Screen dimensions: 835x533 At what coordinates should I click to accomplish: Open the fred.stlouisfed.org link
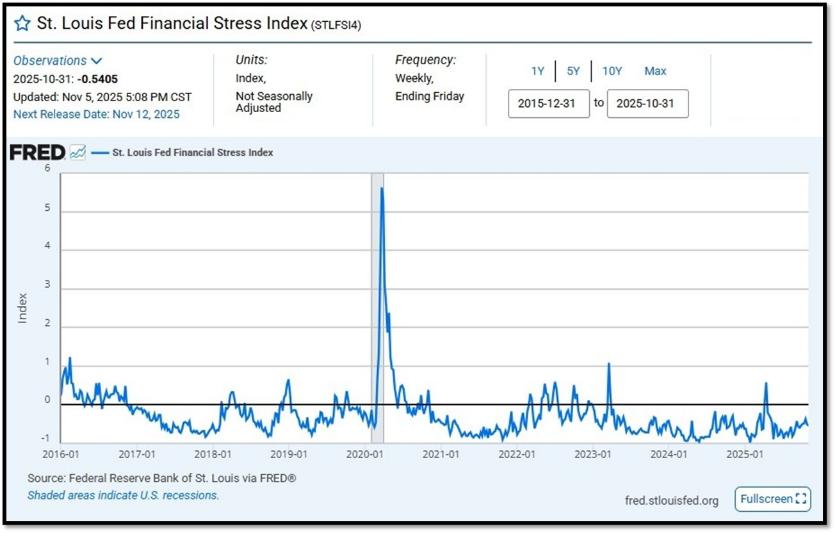point(672,501)
